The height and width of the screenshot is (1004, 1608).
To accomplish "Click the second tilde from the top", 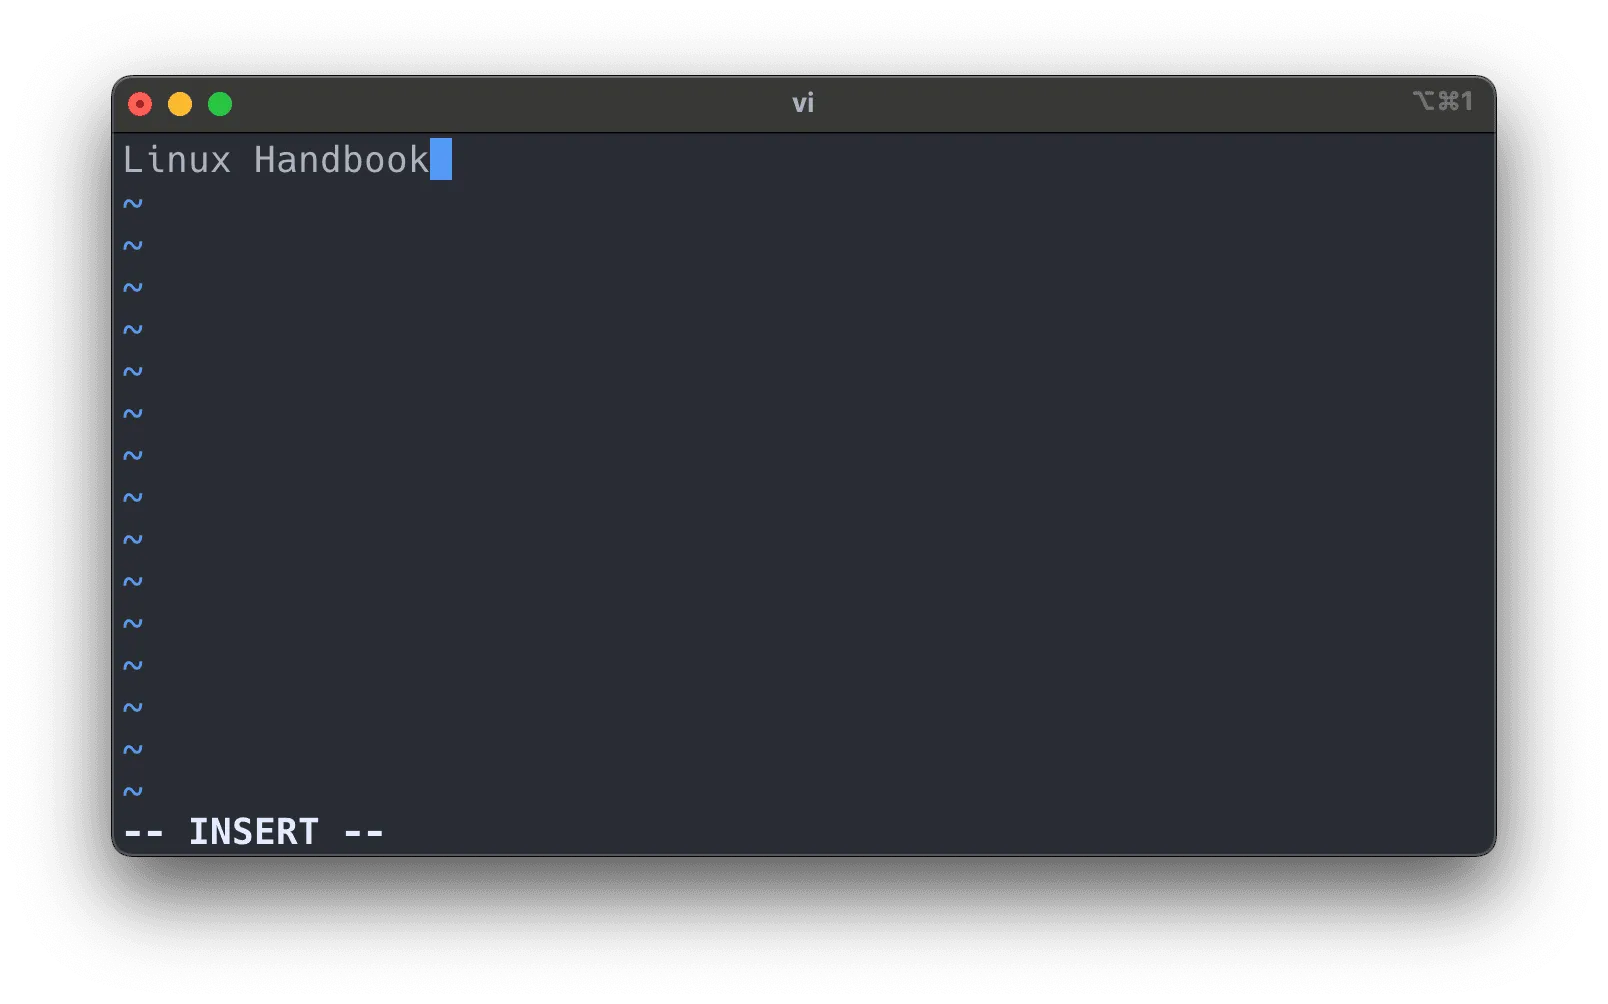I will pos(133,246).
